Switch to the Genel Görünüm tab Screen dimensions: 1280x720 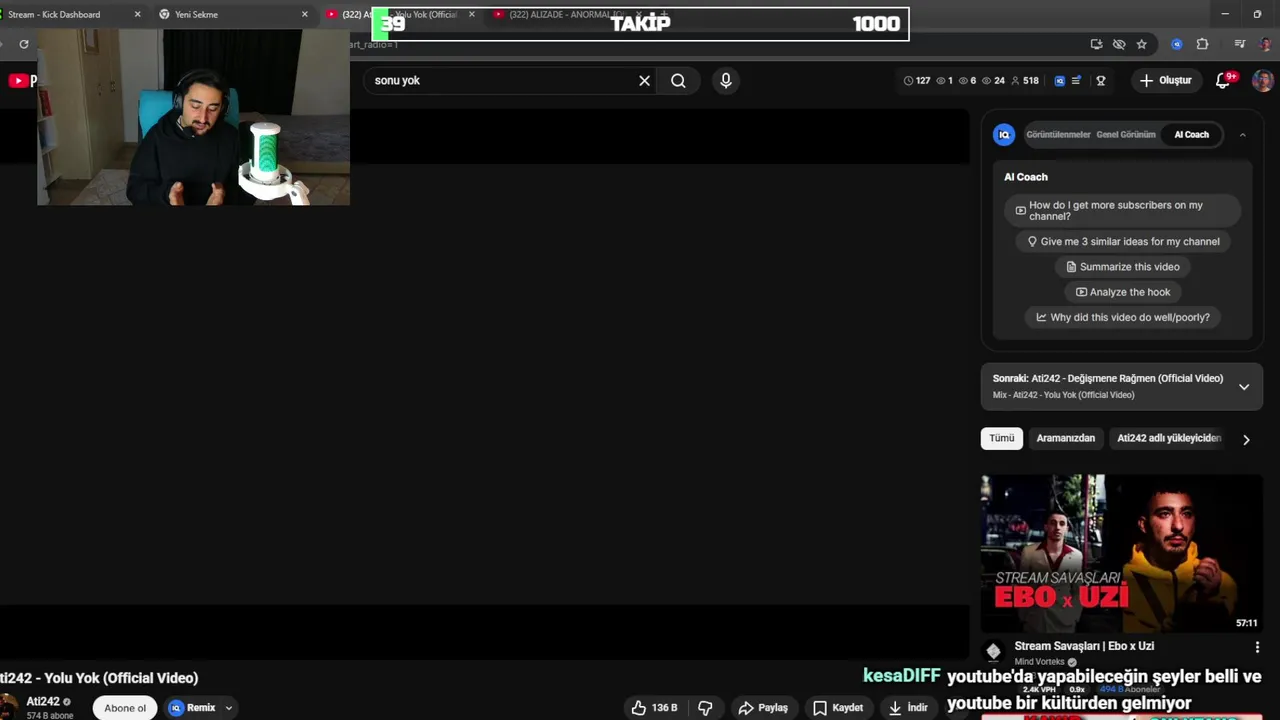coord(1126,134)
